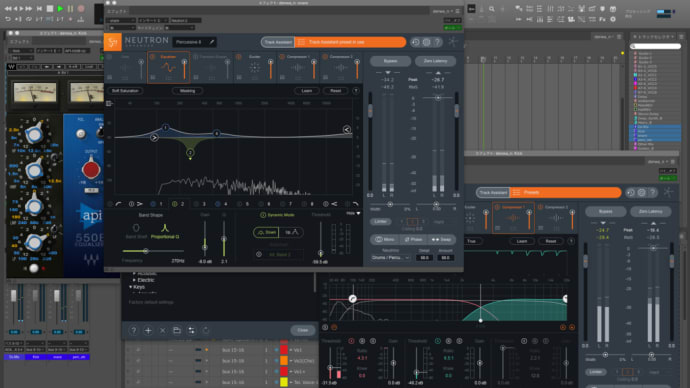Open the Neutrino mode dropdown
The image size is (690, 388).
tap(390, 257)
